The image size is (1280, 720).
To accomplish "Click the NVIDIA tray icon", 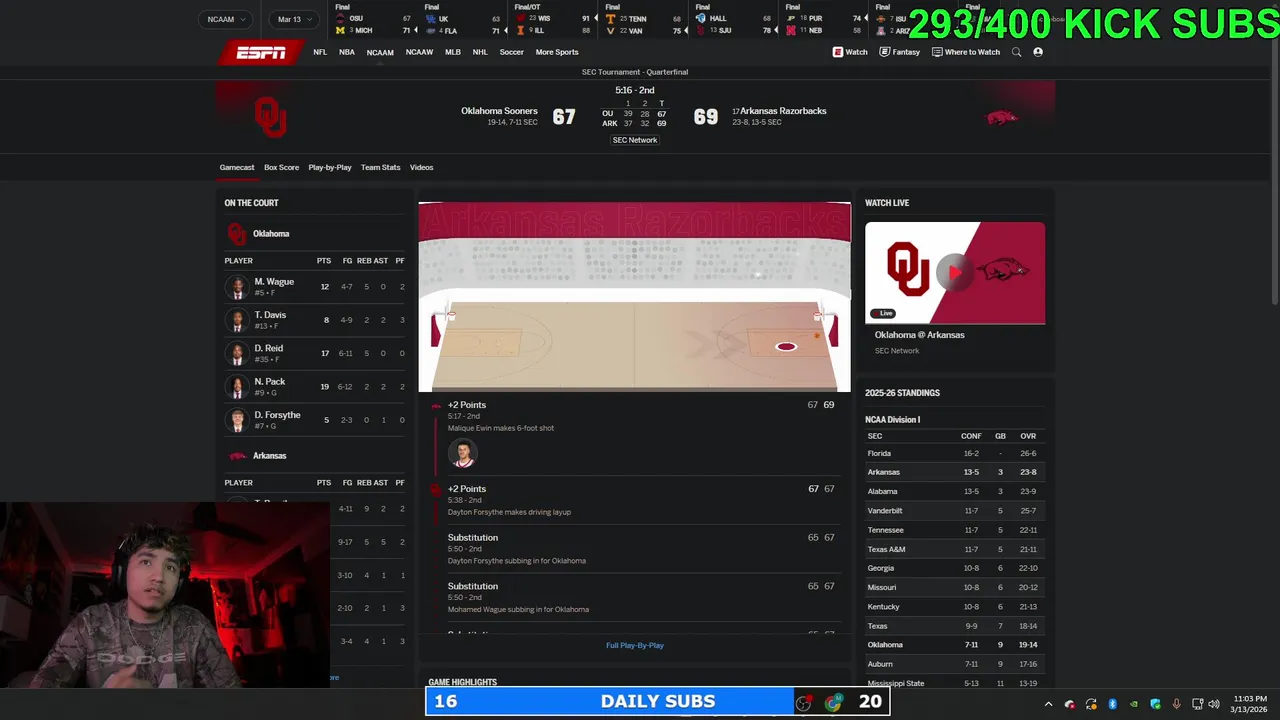I will pyautogui.click(x=1133, y=704).
